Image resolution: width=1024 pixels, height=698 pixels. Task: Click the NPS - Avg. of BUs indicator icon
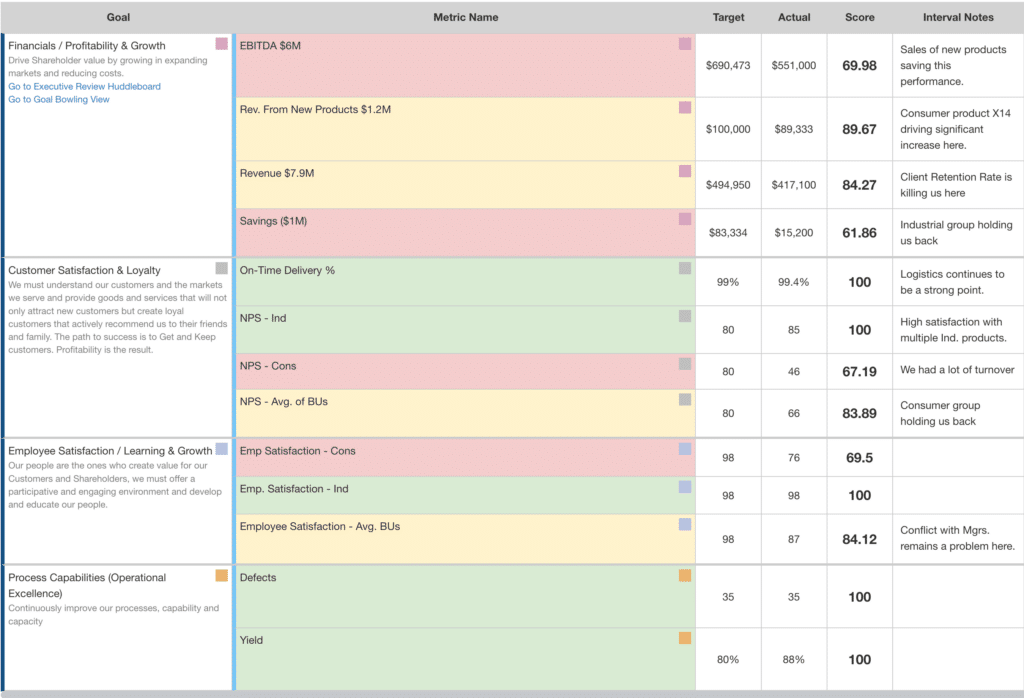point(685,399)
